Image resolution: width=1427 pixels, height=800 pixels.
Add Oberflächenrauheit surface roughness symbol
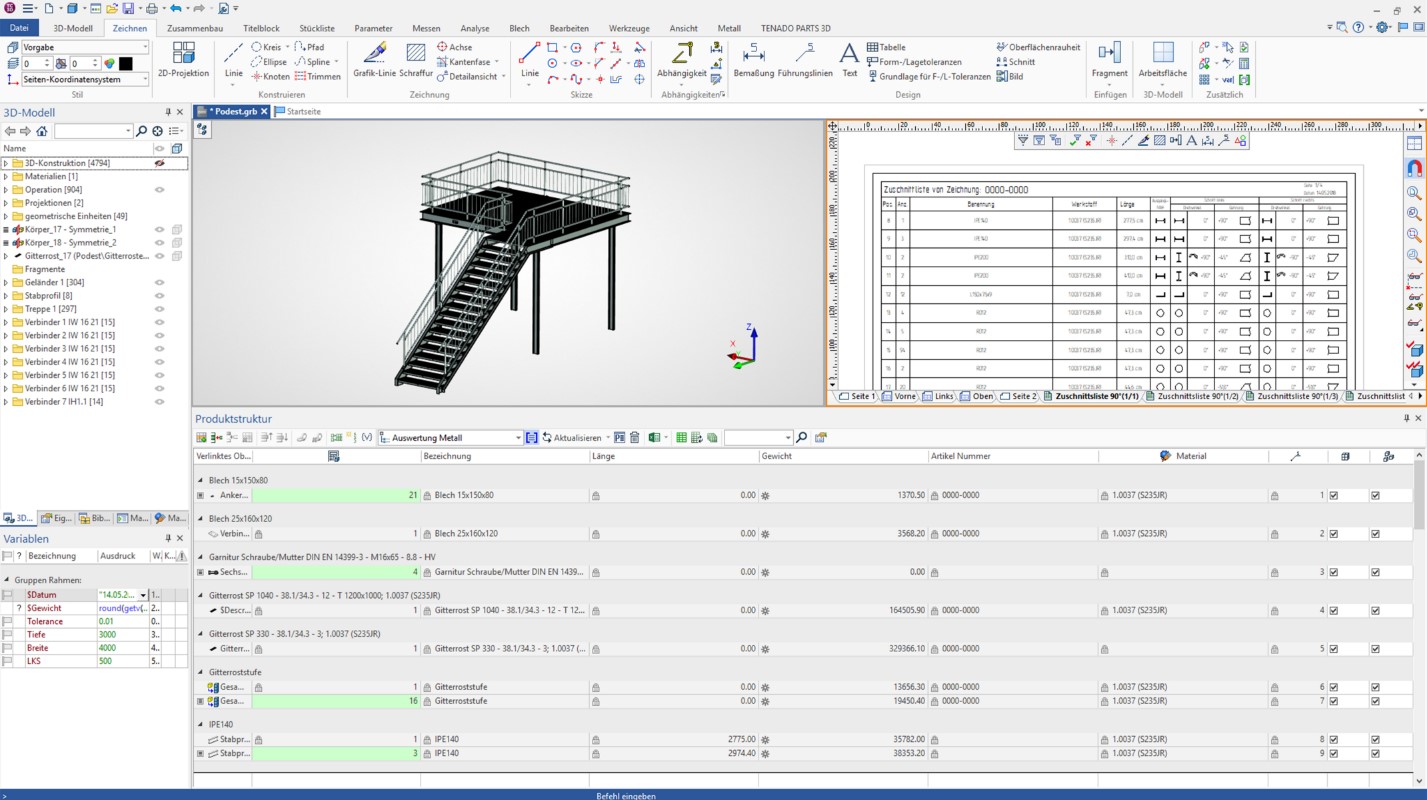coord(1038,47)
